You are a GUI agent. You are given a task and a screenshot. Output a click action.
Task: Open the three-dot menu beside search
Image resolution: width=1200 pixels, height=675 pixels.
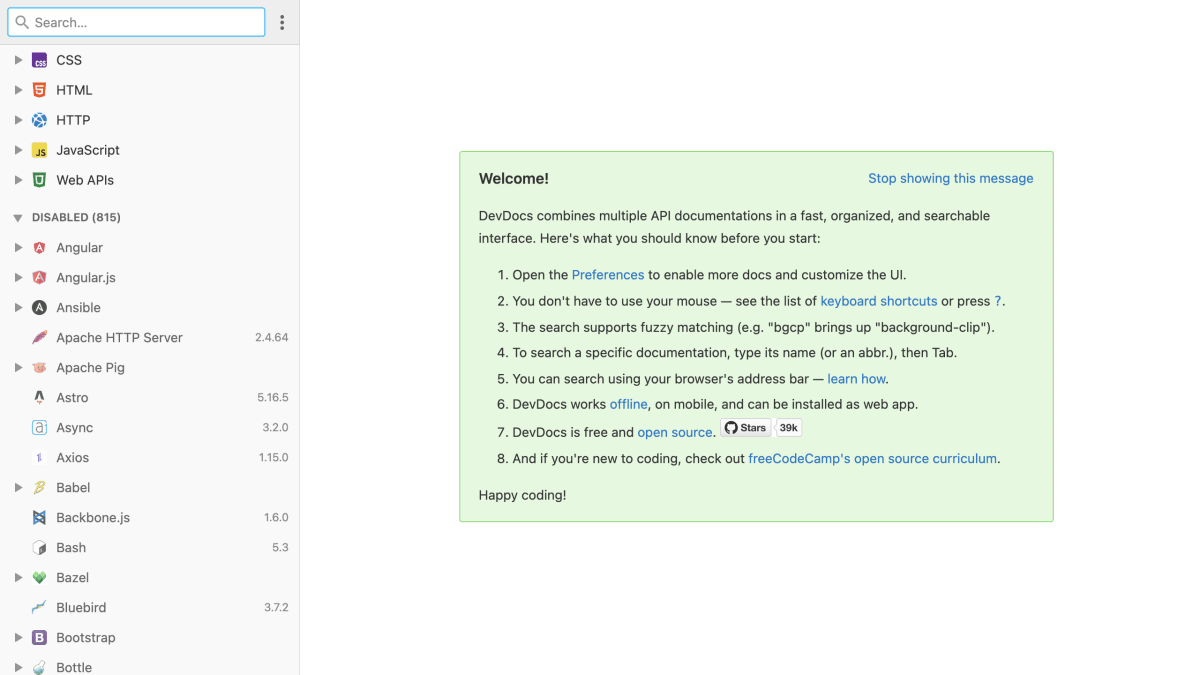click(282, 22)
